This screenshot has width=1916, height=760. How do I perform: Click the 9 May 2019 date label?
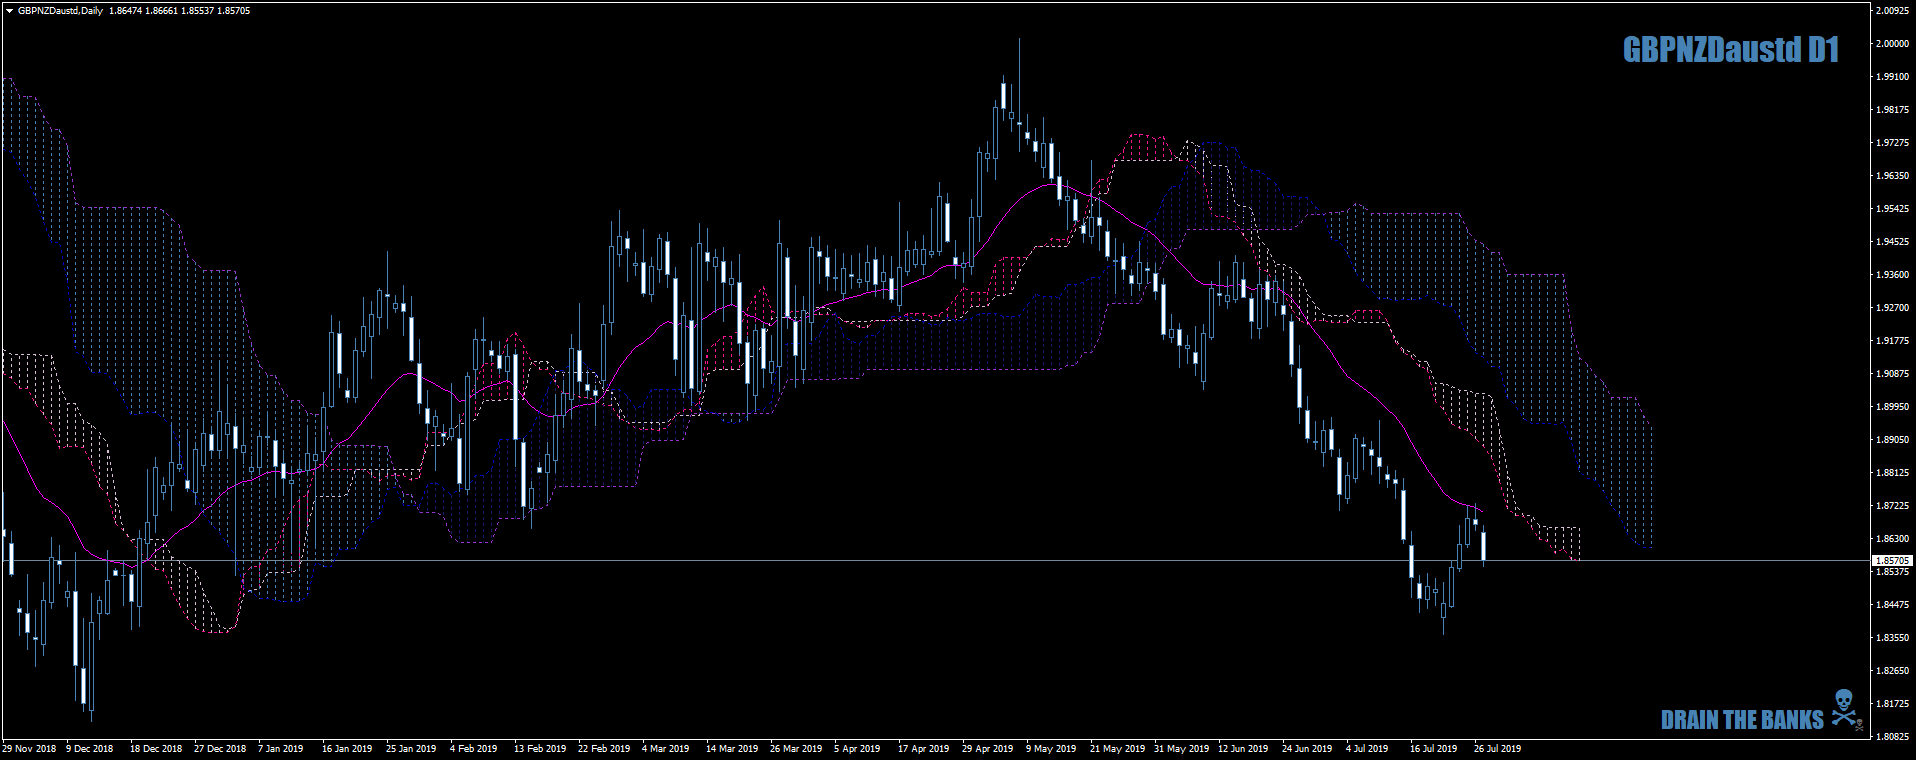(1051, 749)
